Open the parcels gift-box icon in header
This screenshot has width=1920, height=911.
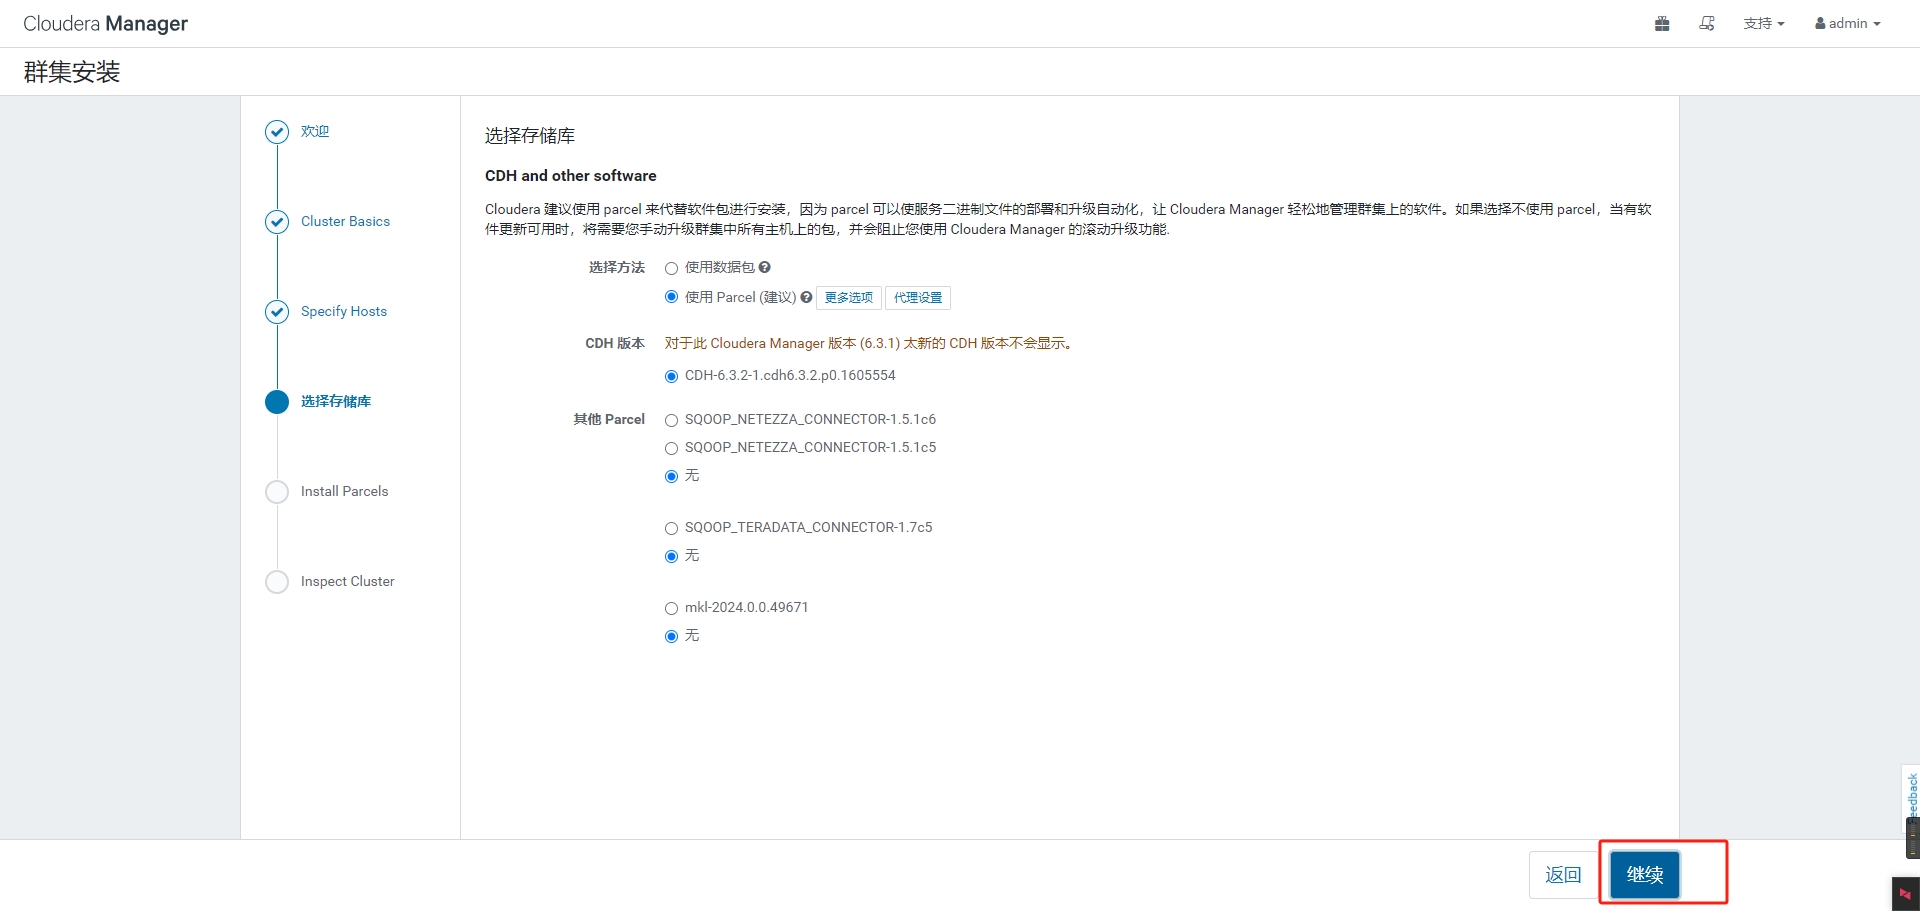pos(1662,23)
